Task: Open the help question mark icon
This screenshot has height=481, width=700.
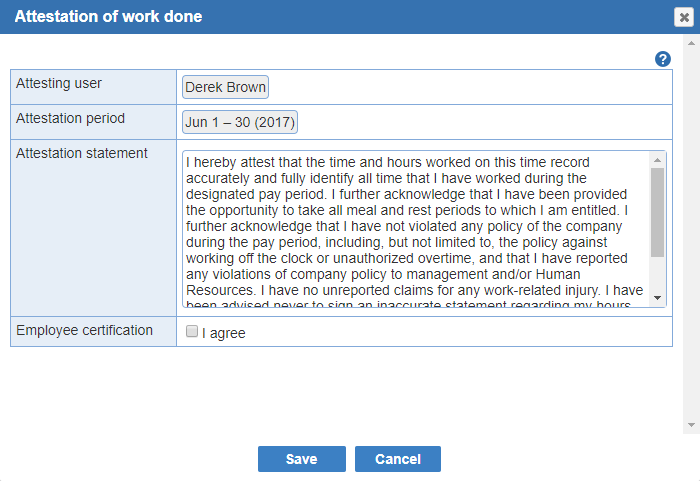Action: click(662, 59)
